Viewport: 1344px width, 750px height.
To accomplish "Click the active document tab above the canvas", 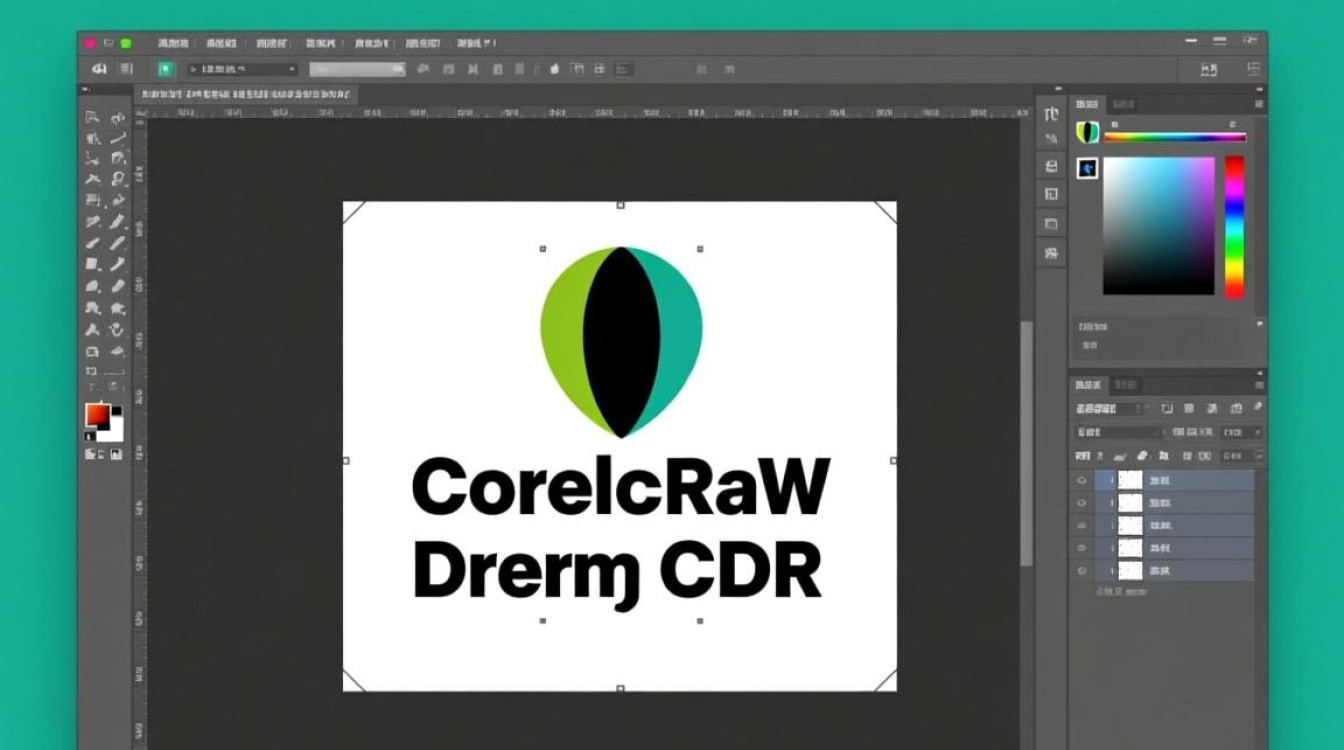I will click(245, 93).
